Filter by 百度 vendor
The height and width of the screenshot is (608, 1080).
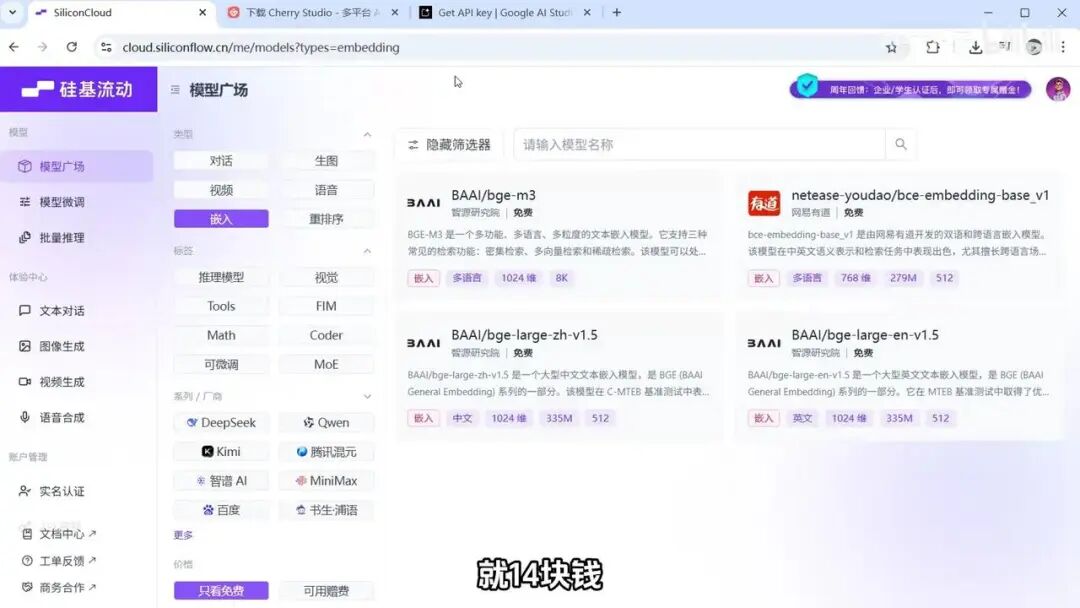221,510
